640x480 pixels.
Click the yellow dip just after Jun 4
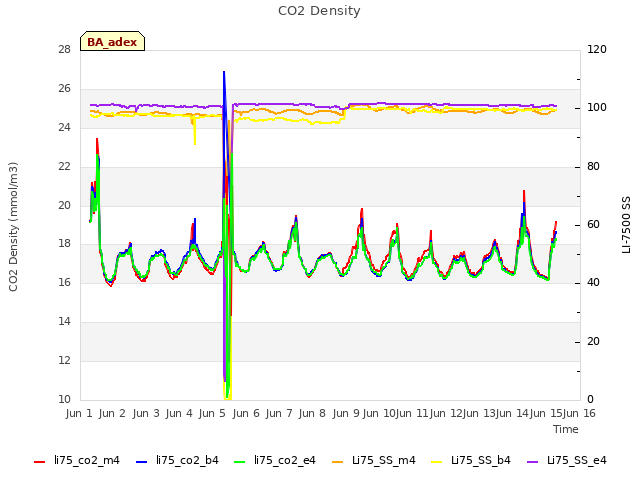coord(195,143)
